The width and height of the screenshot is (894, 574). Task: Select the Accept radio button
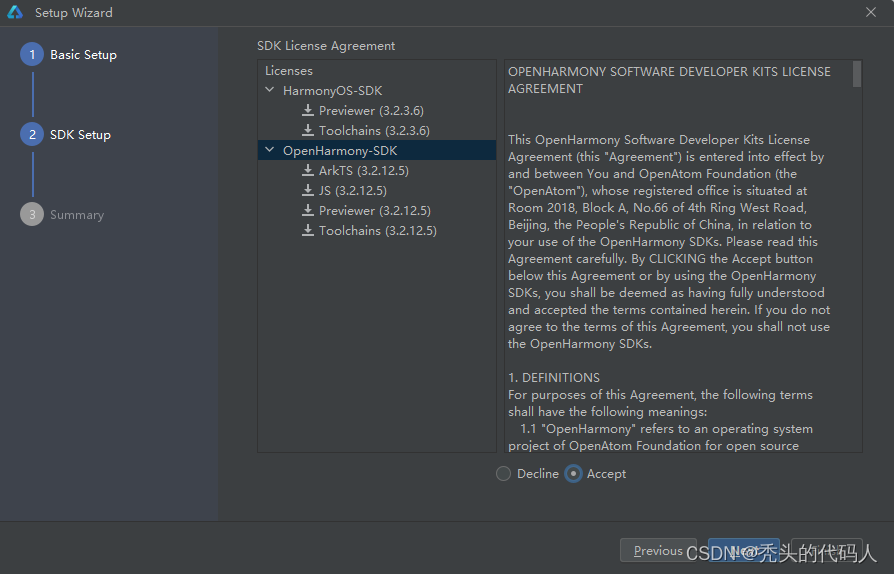[573, 474]
